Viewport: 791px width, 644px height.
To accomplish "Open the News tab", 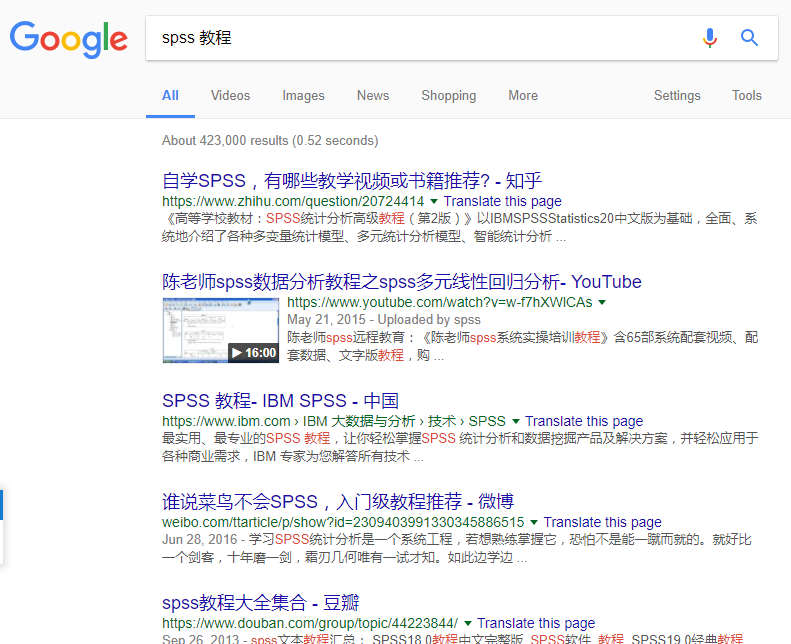I will (373, 95).
